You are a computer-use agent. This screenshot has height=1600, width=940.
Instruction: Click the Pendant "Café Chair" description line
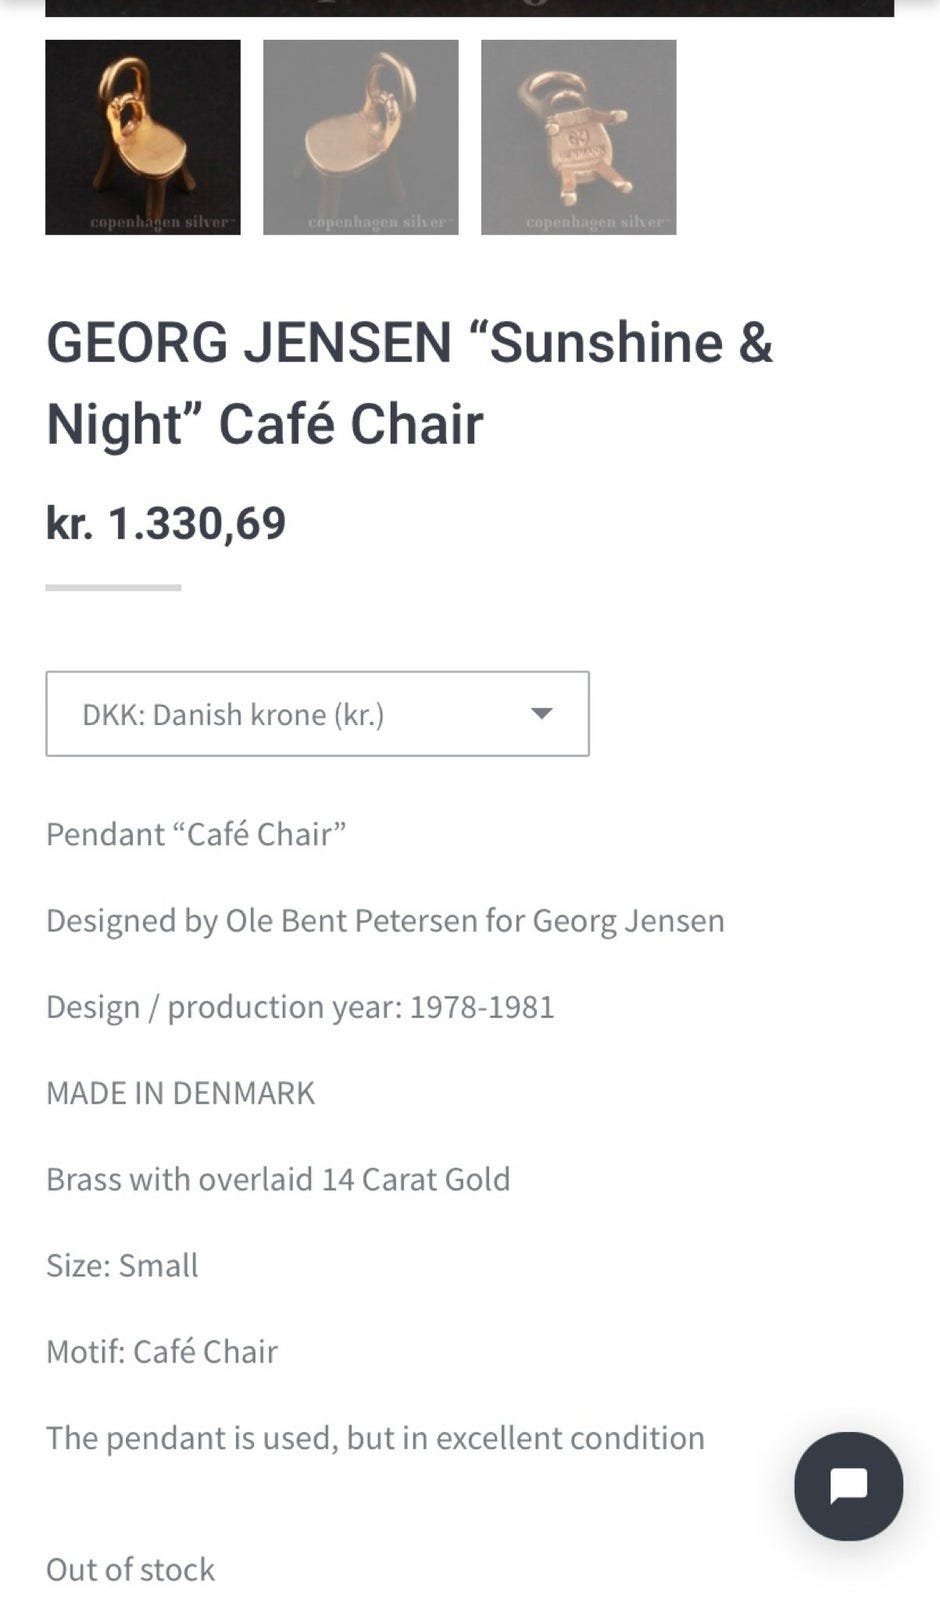pyautogui.click(x=196, y=834)
